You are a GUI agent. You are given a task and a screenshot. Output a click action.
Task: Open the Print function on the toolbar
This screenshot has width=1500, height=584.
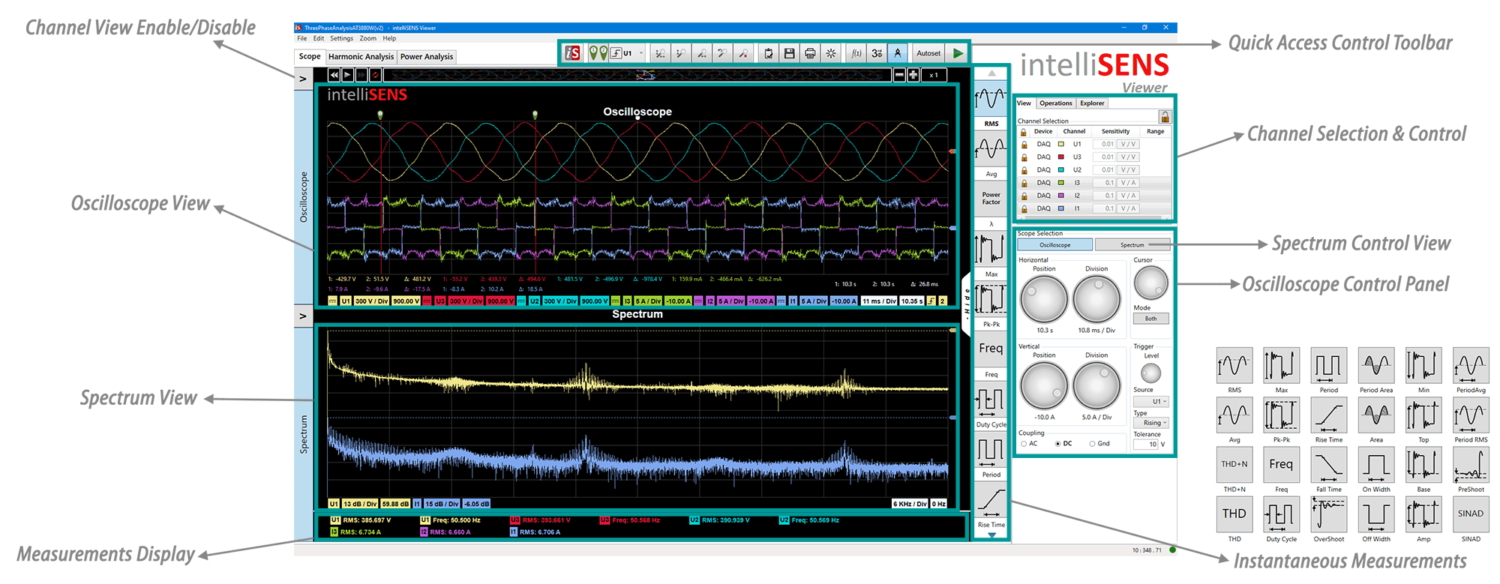(x=811, y=53)
